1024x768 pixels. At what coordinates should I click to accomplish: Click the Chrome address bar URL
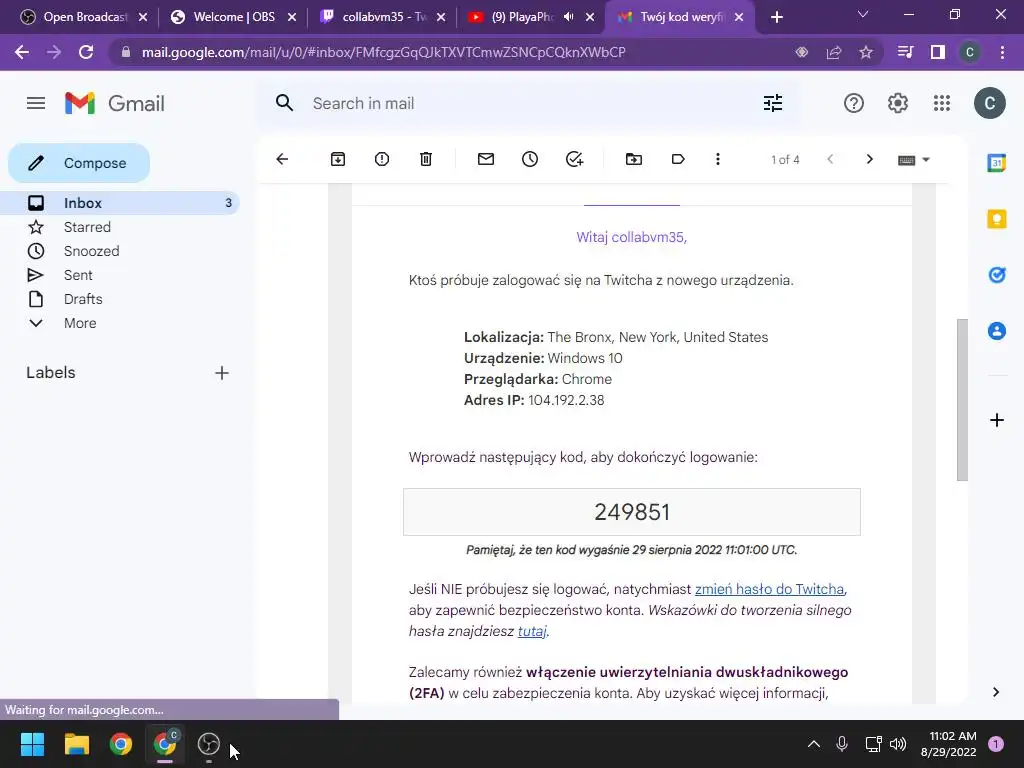pos(383,52)
